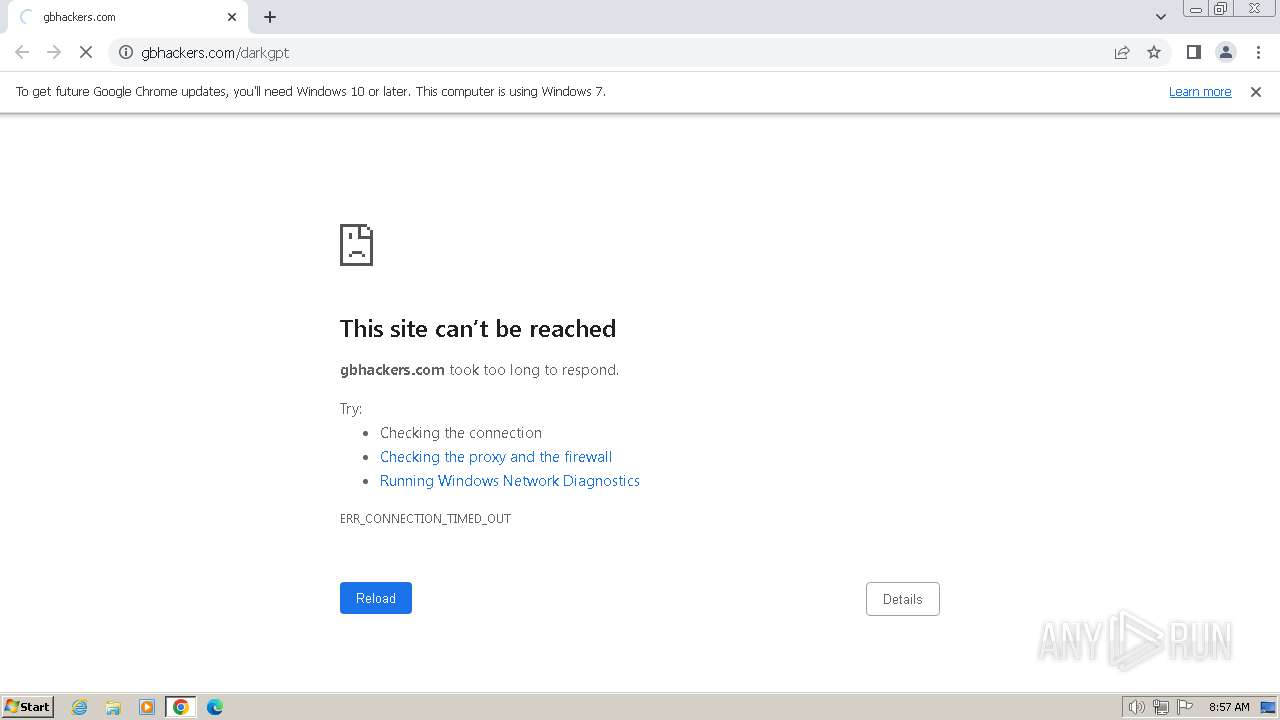This screenshot has height=720, width=1280.
Task: Stop loading the page
Action: coord(86,52)
